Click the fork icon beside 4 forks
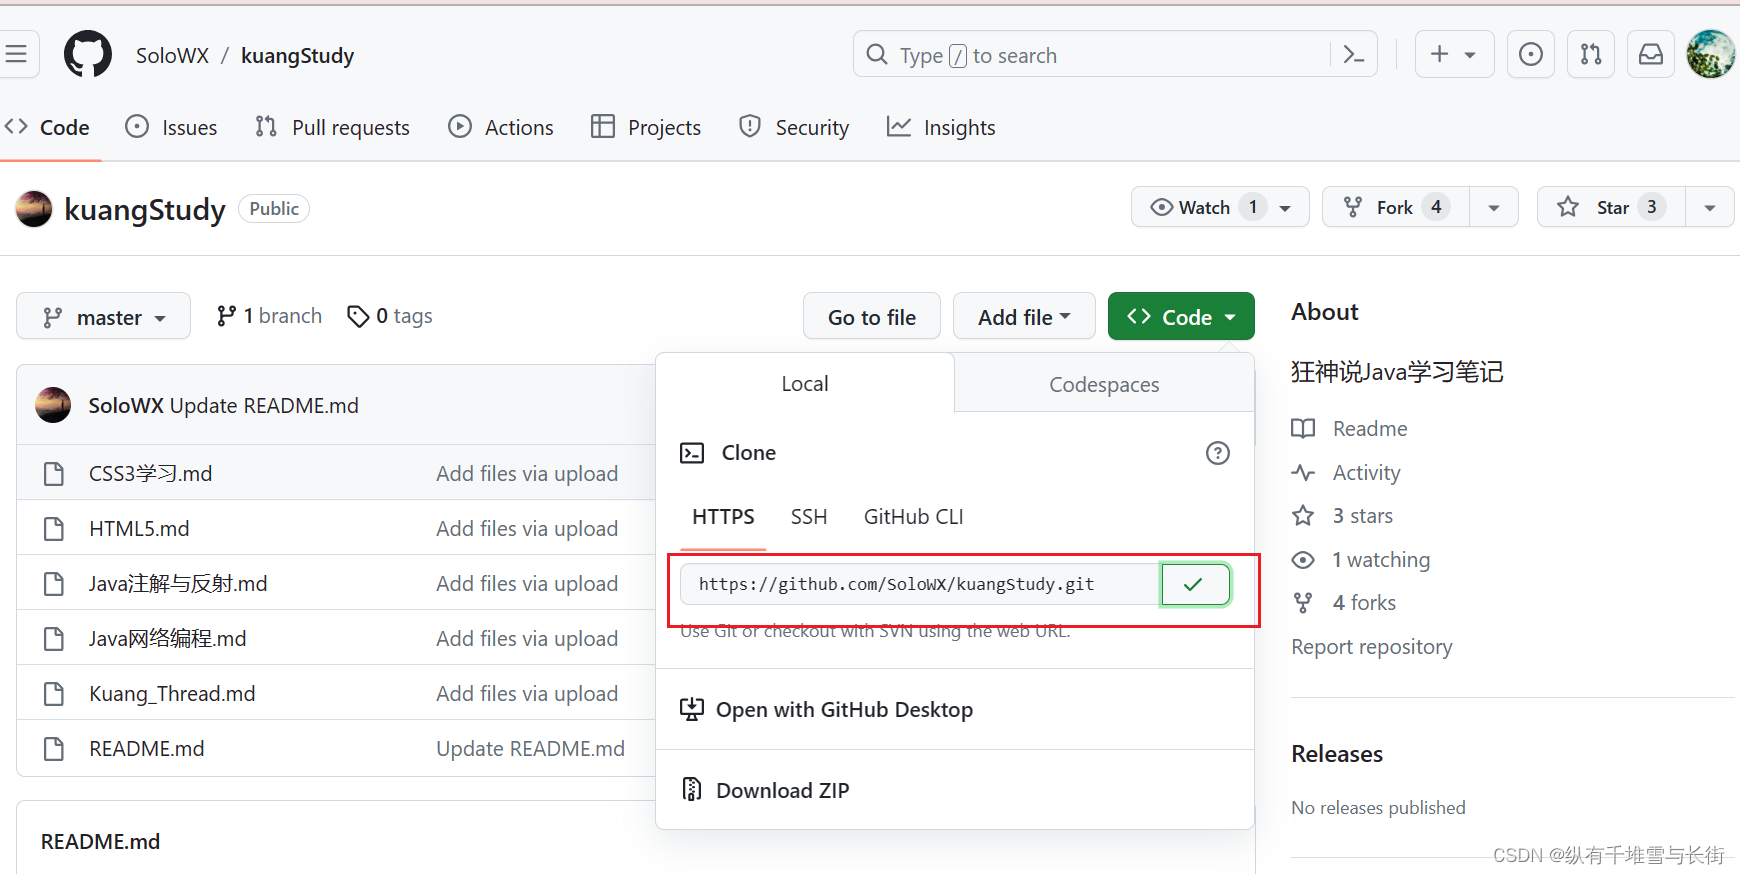 pyautogui.click(x=1303, y=603)
